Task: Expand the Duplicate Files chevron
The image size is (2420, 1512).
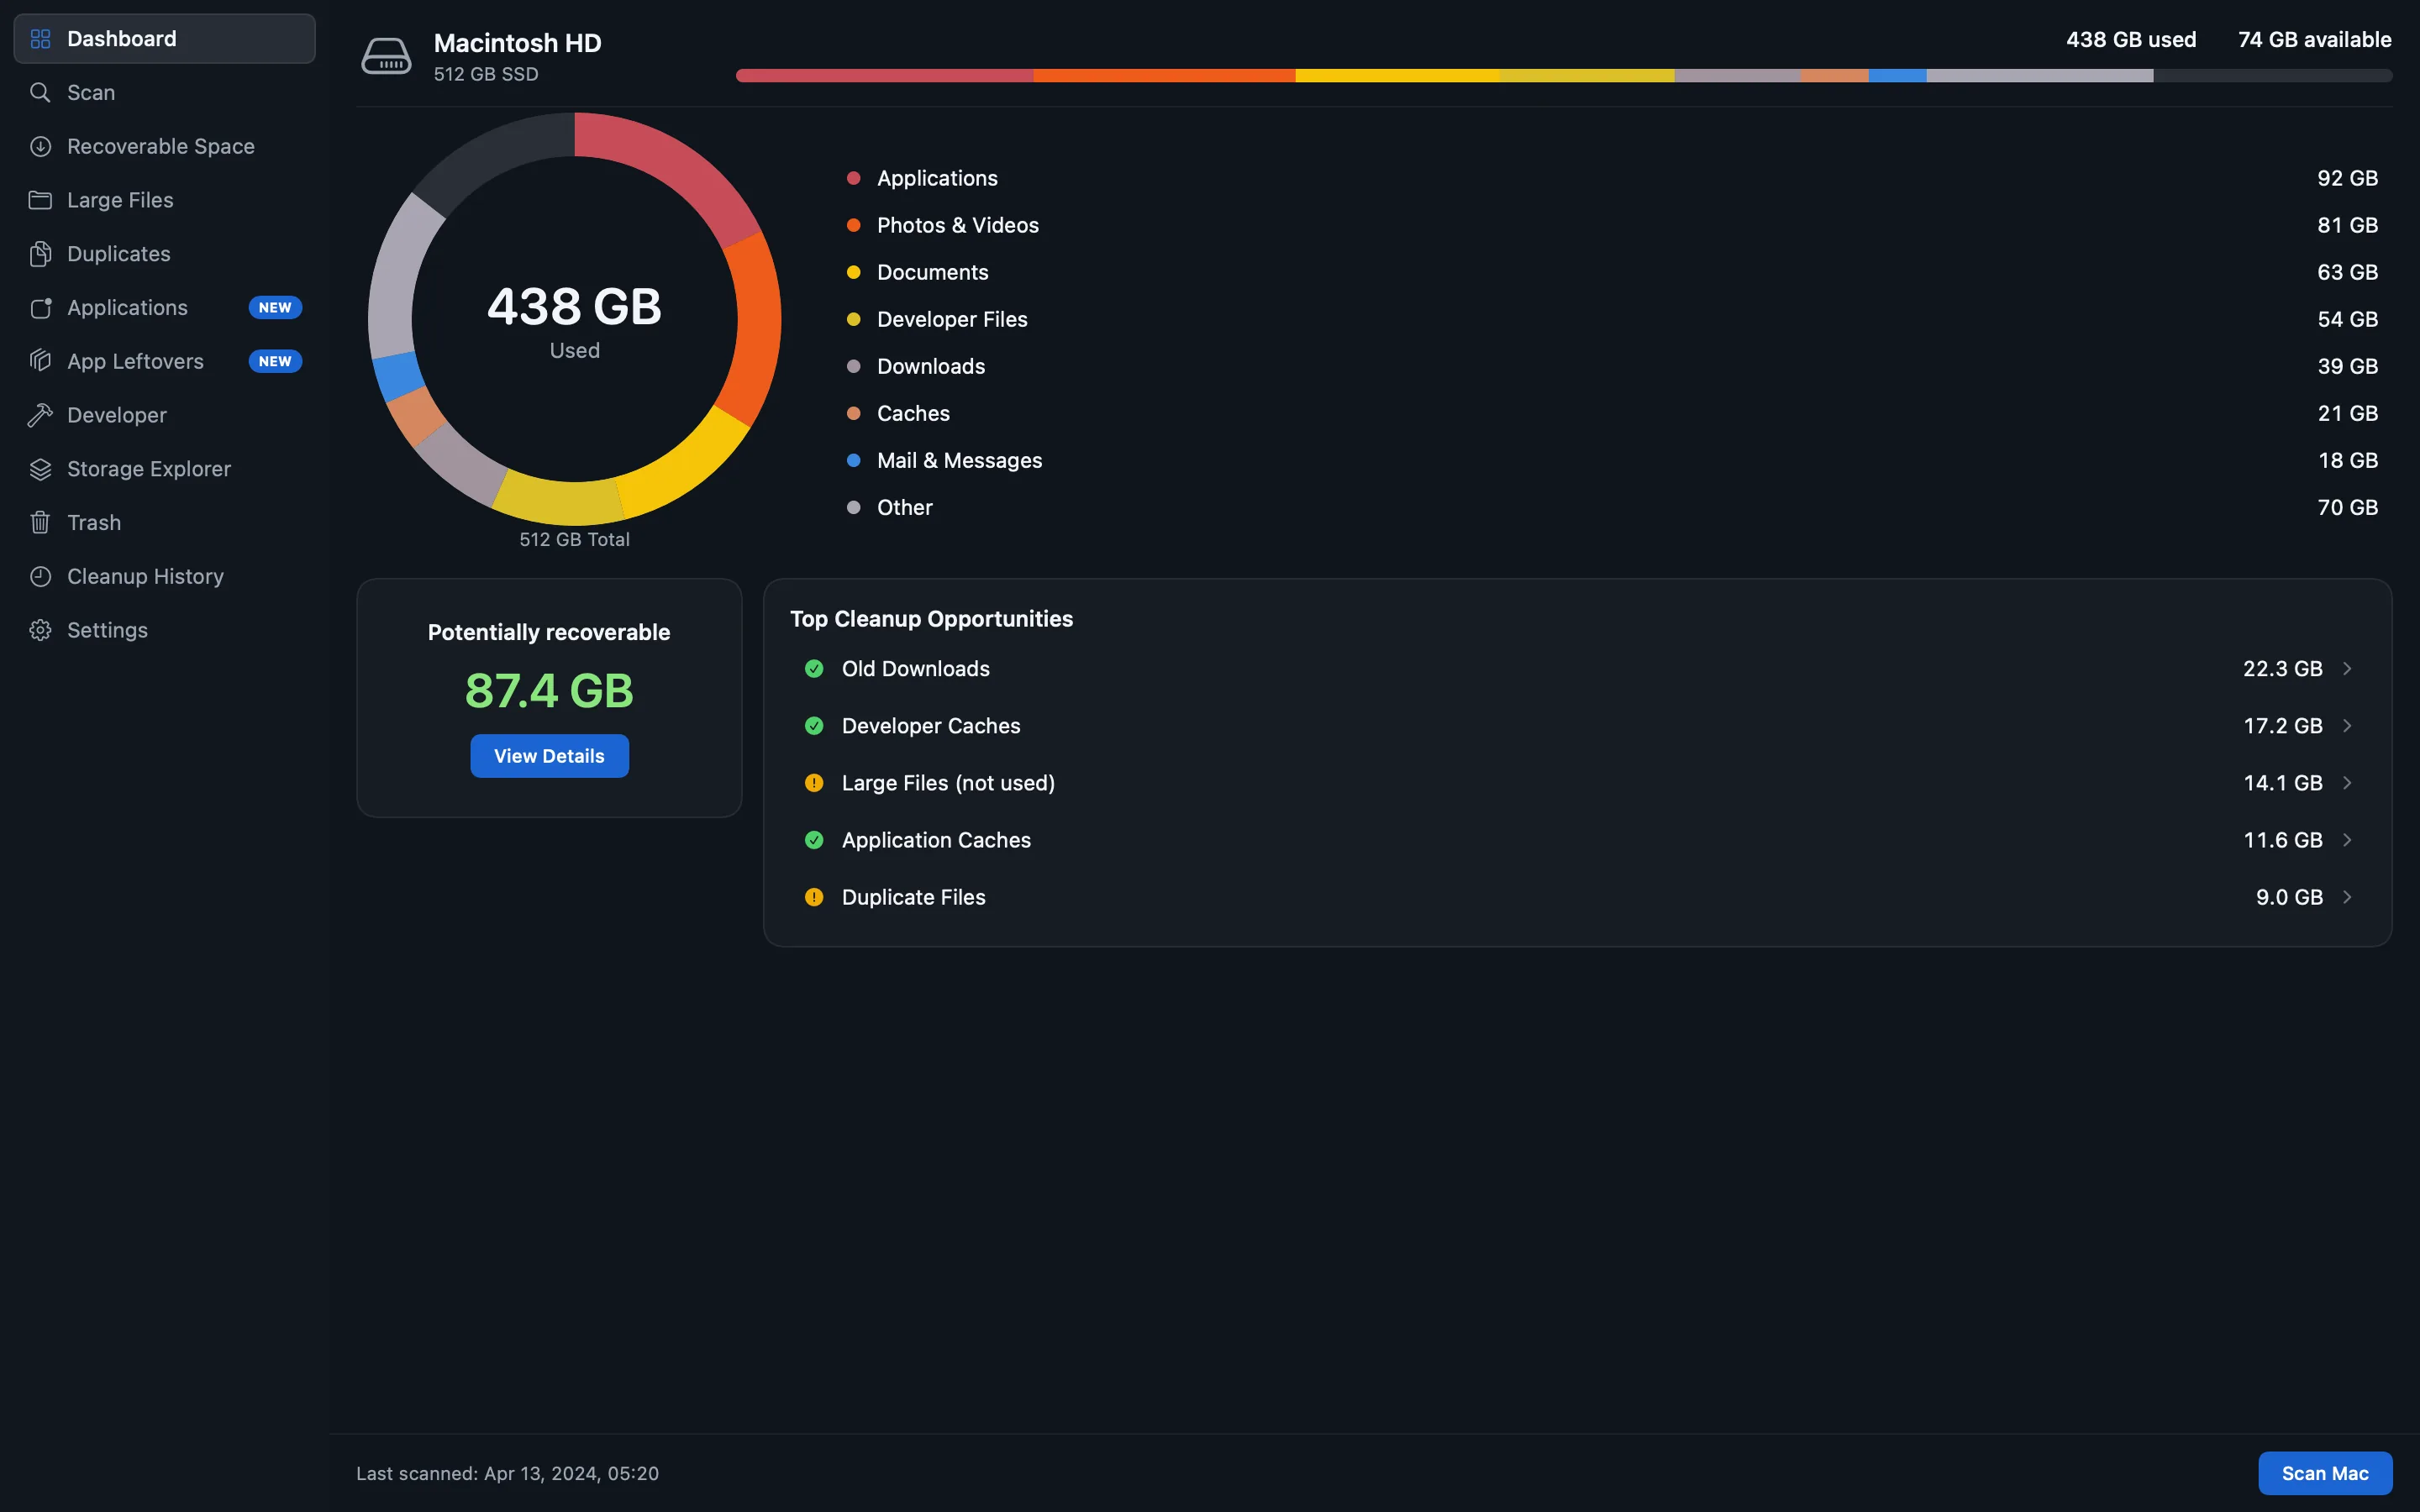Action: click(x=2347, y=897)
